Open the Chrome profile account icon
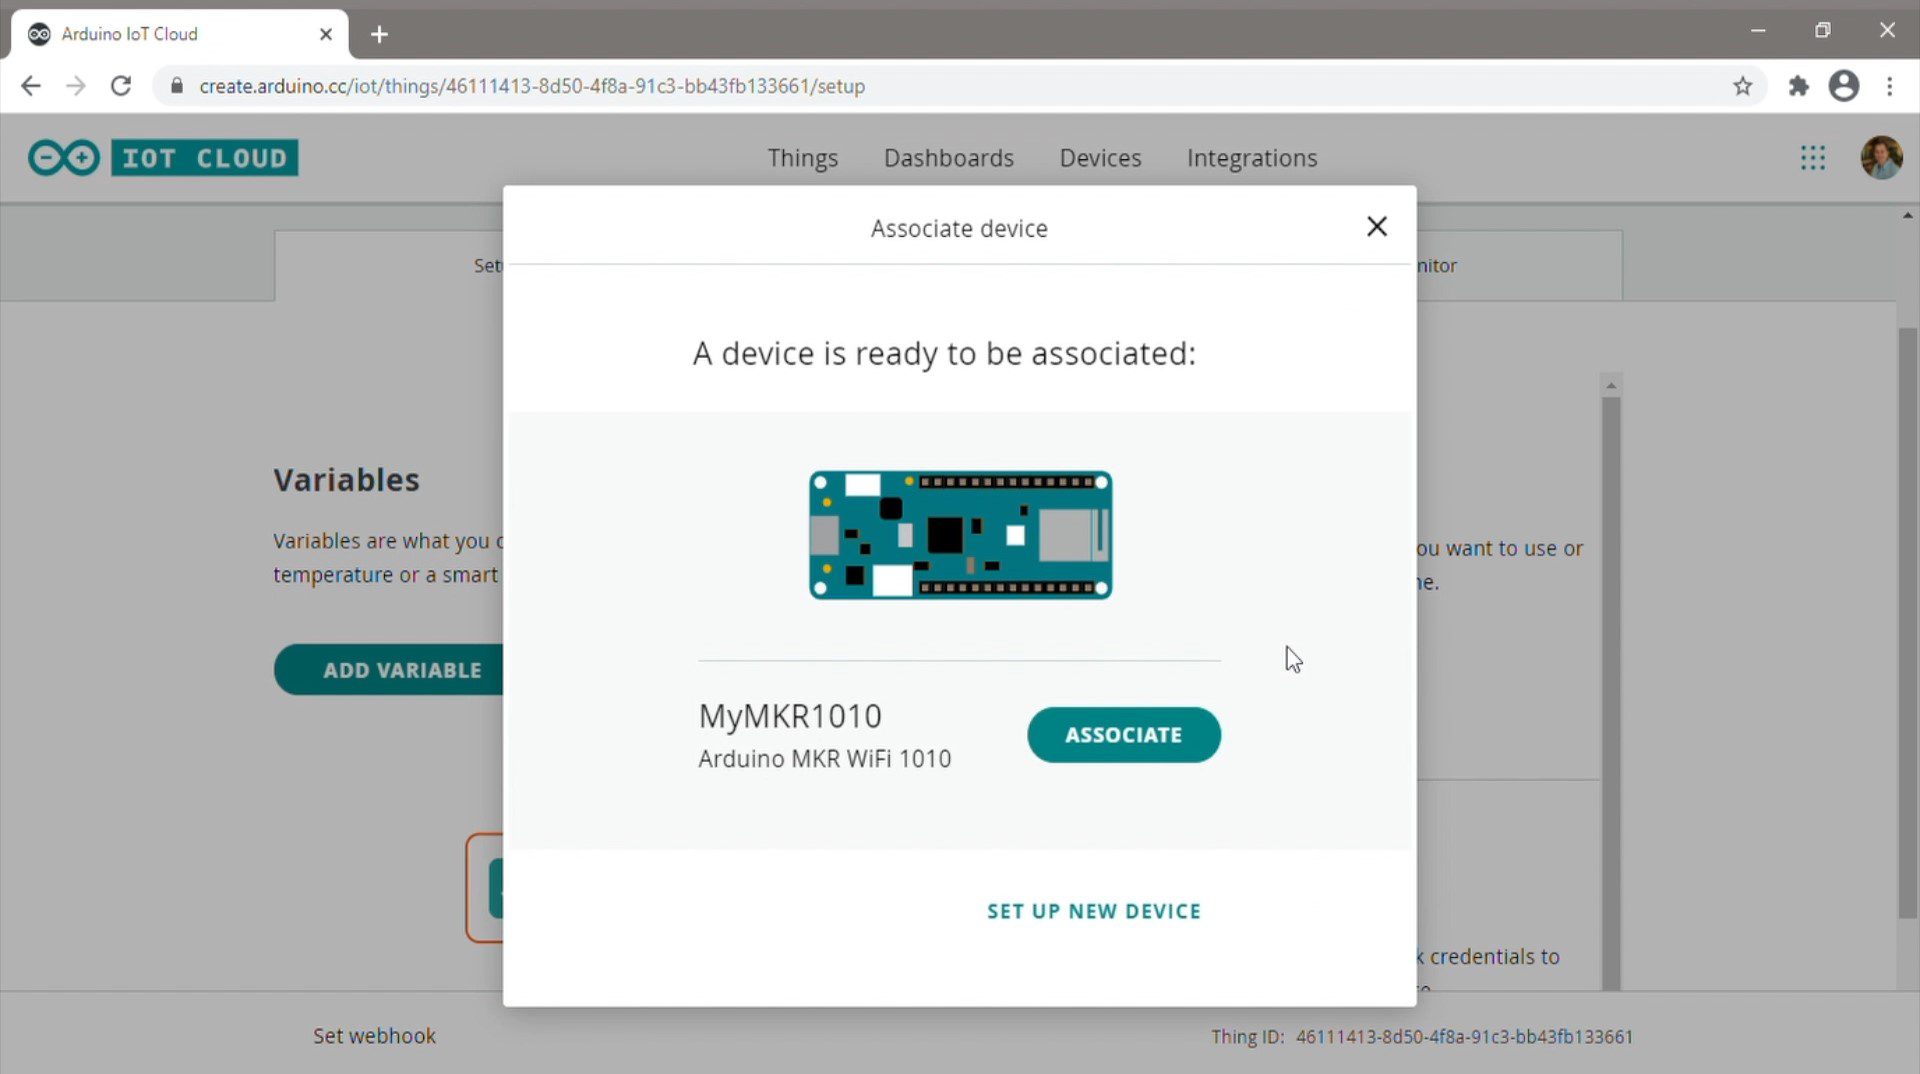The image size is (1920, 1074). coord(1843,86)
